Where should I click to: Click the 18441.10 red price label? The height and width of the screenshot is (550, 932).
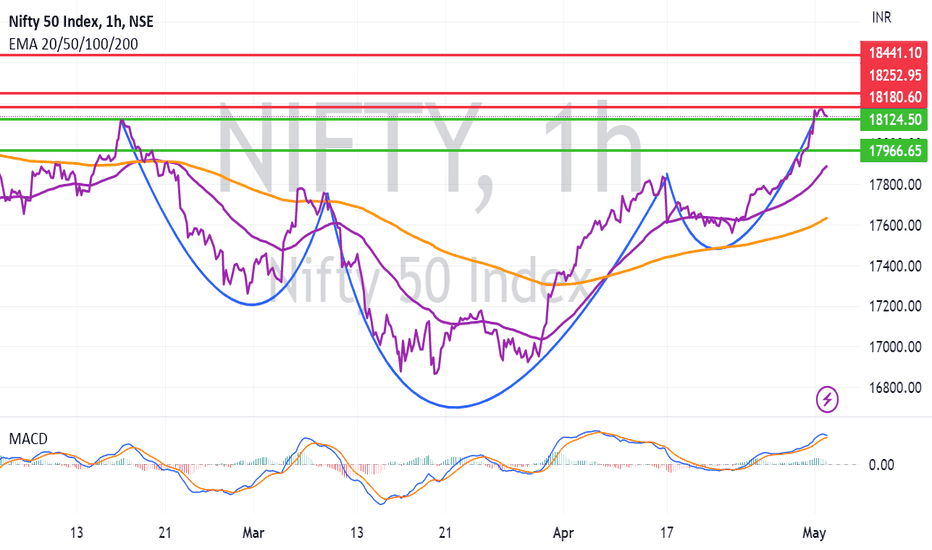click(x=895, y=52)
